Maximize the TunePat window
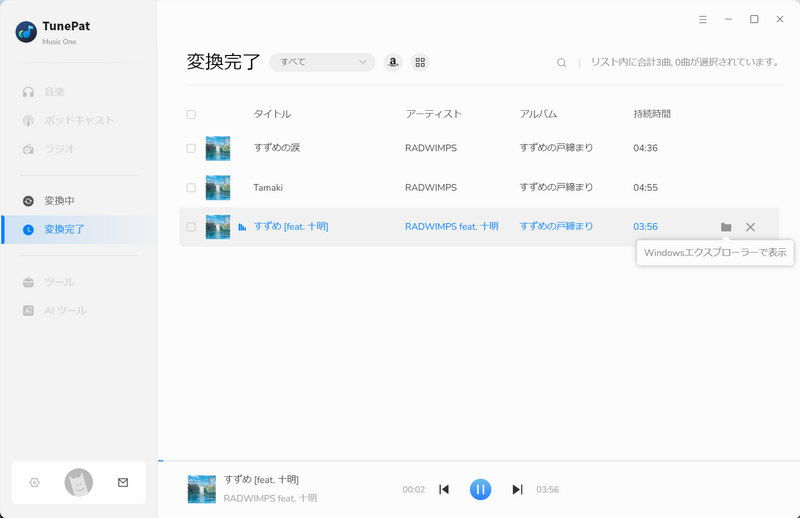Viewport: 800px width, 518px height. [754, 19]
